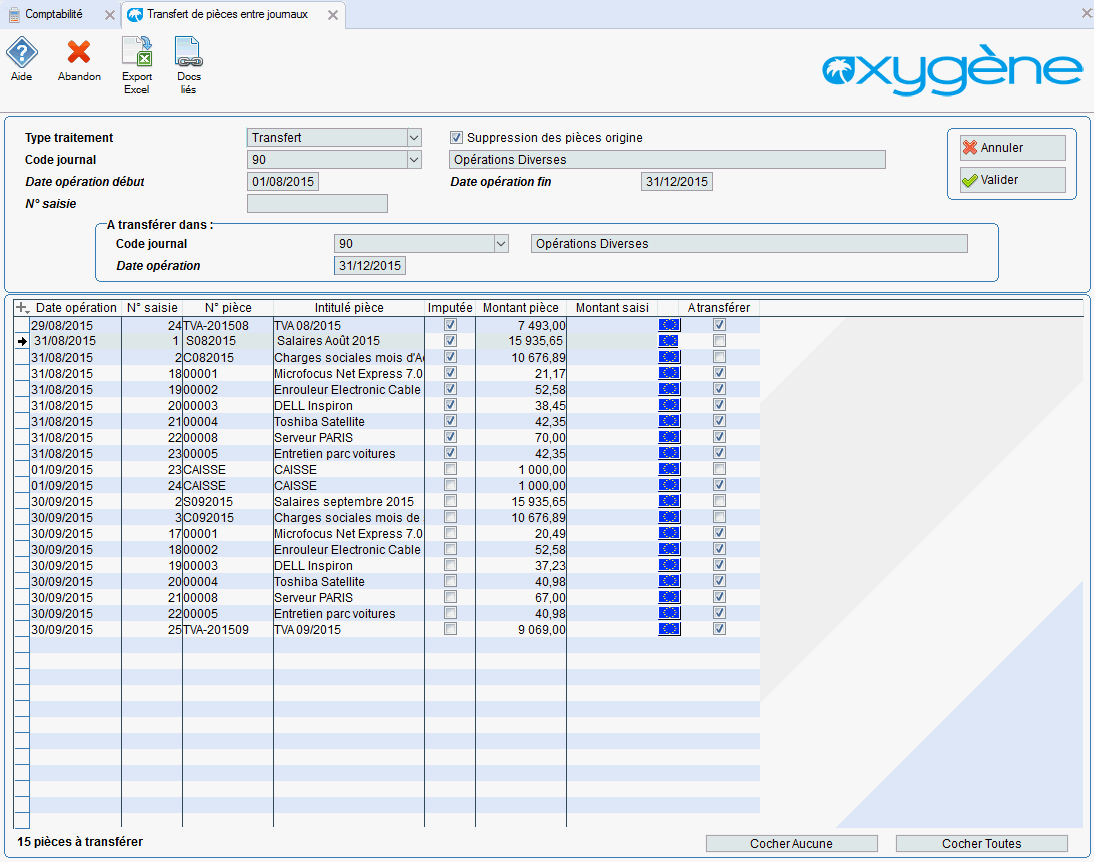Click the N° pièce column header
Image resolution: width=1094 pixels, height=862 pixels.
tap(228, 308)
